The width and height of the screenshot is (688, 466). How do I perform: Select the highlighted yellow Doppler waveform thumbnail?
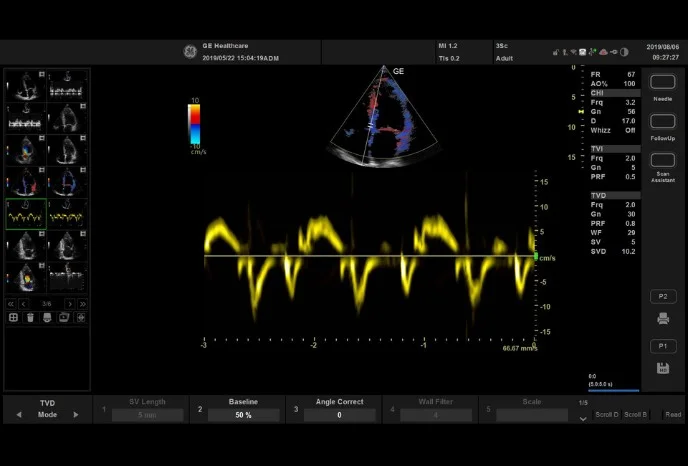pos(26,213)
